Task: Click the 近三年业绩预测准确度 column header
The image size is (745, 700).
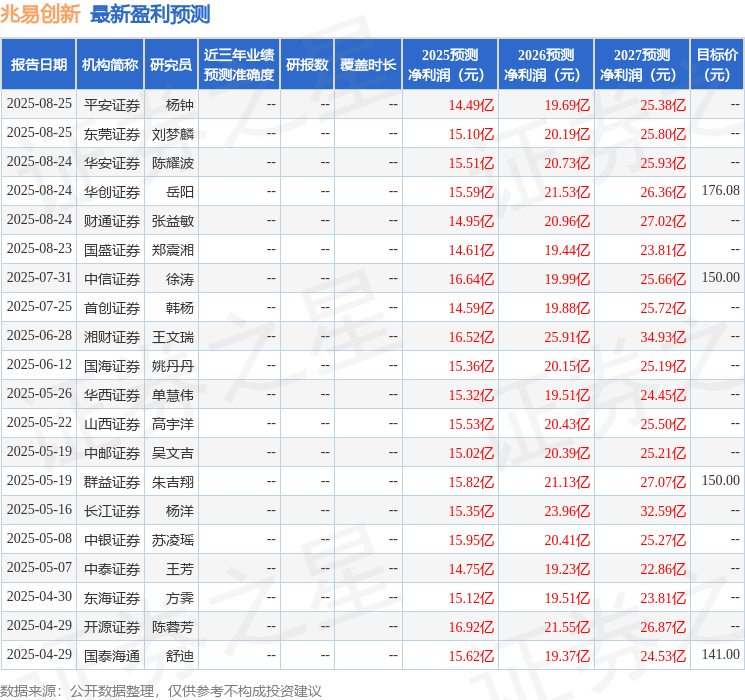Action: click(x=239, y=65)
